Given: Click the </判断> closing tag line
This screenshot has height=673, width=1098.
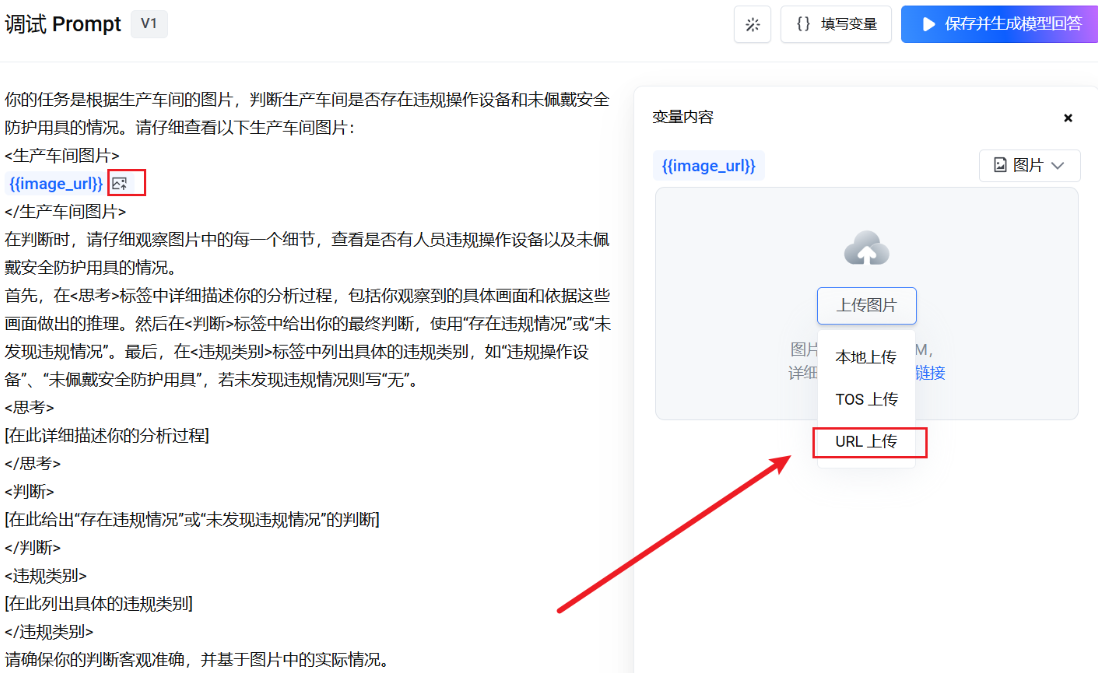Looking at the screenshot, I should pyautogui.click(x=33, y=548).
